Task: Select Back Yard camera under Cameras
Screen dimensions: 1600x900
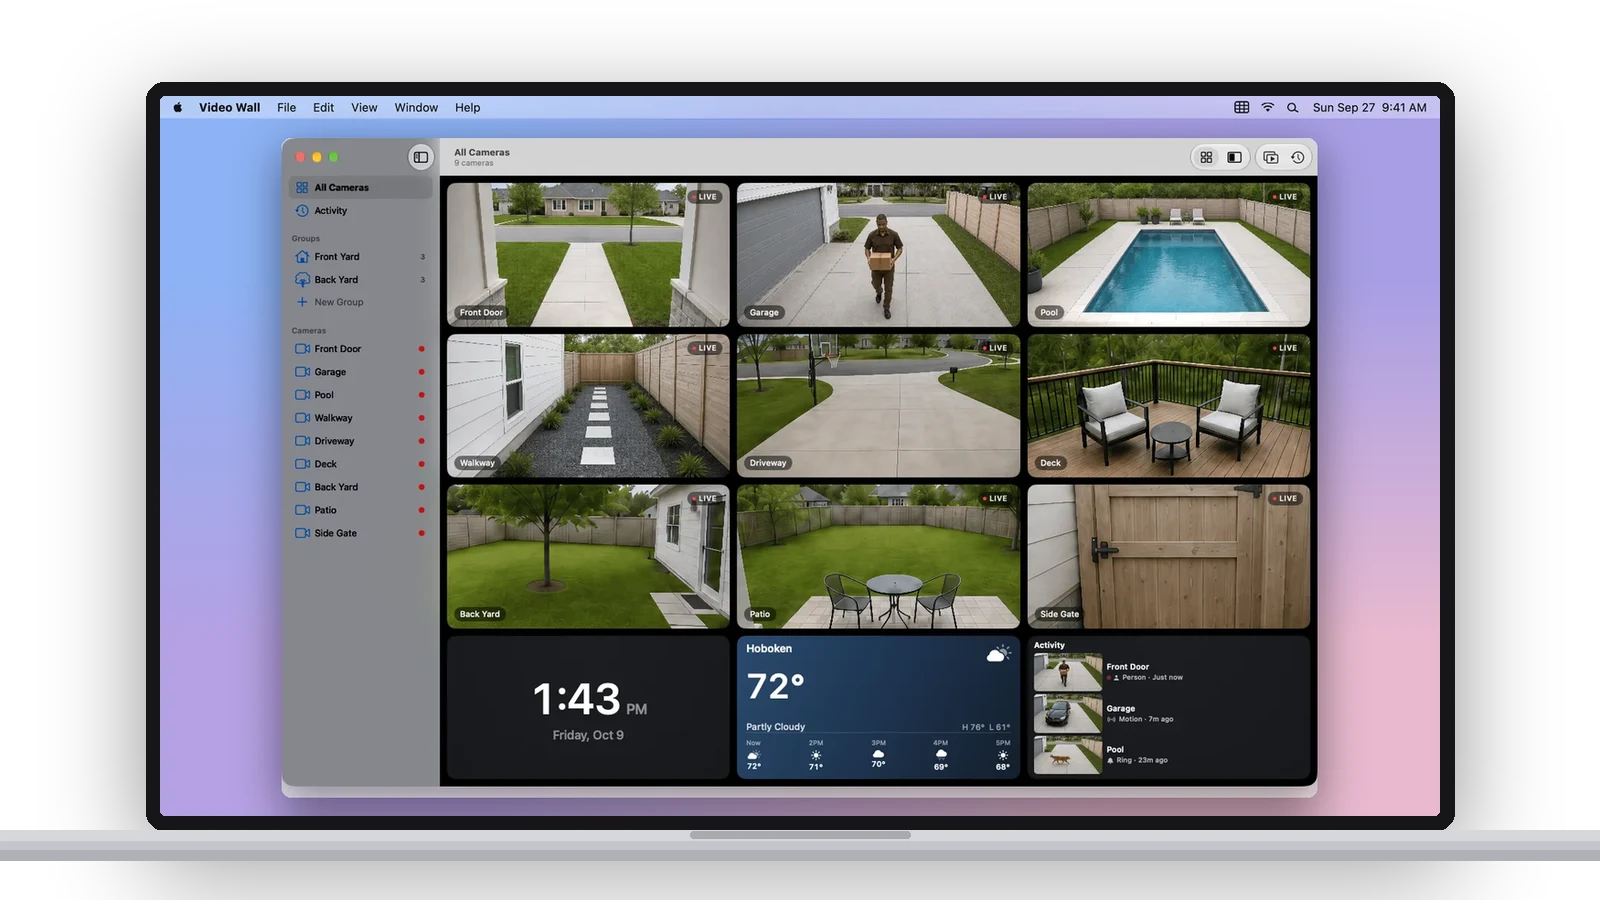Action: 360,487
